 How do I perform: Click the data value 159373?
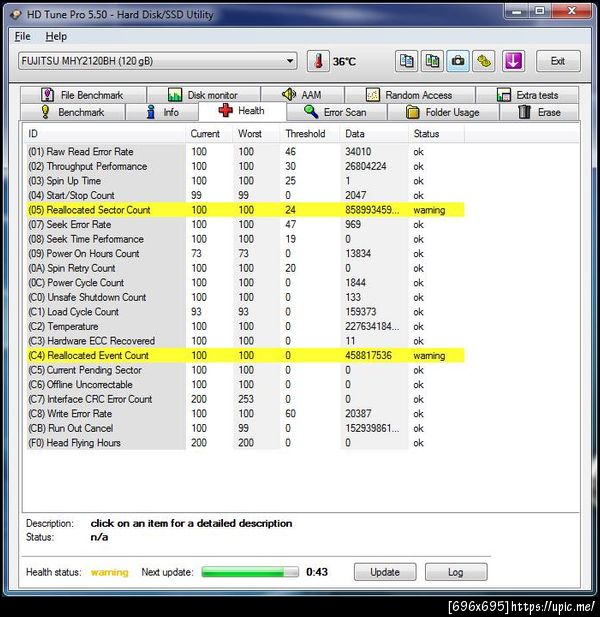tap(360, 312)
